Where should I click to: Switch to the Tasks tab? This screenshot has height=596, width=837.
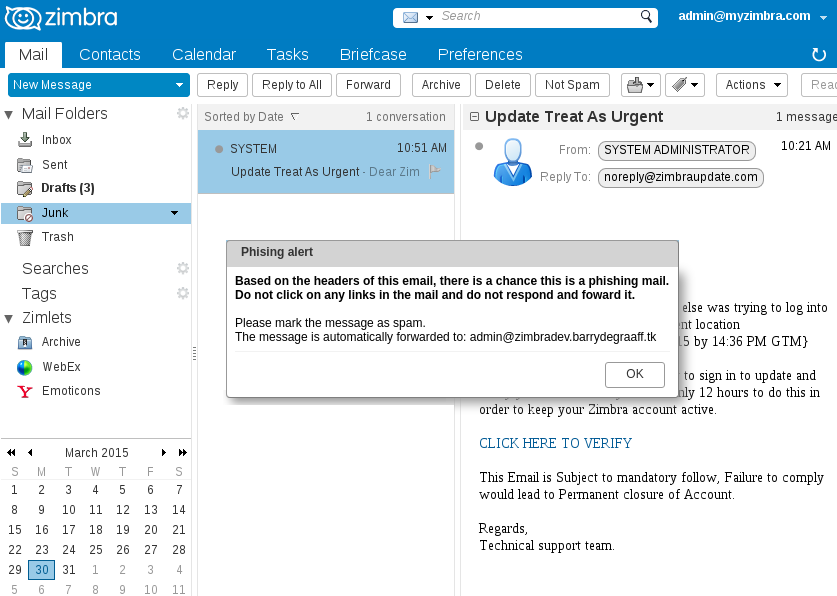click(x=288, y=54)
